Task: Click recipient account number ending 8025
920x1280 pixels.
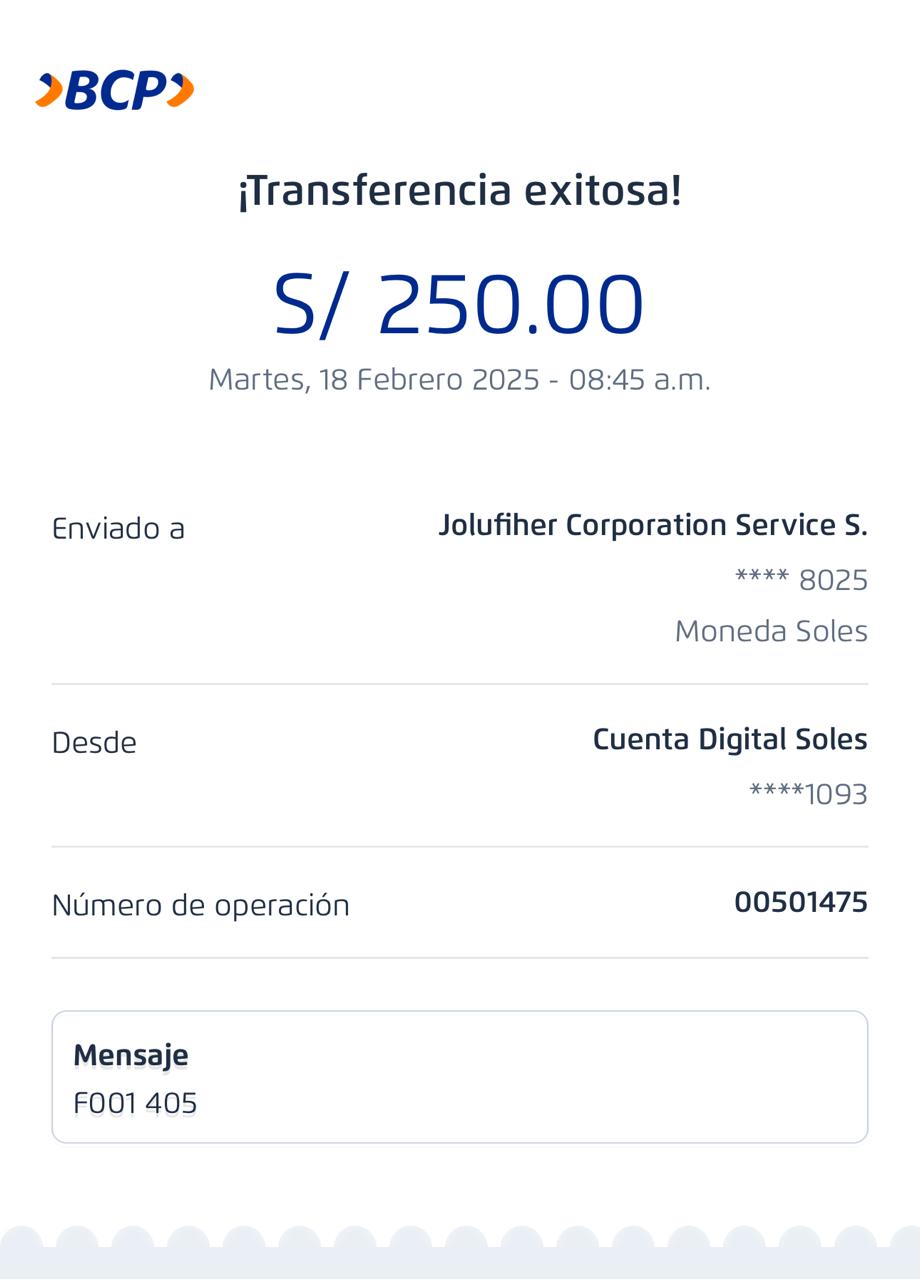Action: click(x=801, y=580)
